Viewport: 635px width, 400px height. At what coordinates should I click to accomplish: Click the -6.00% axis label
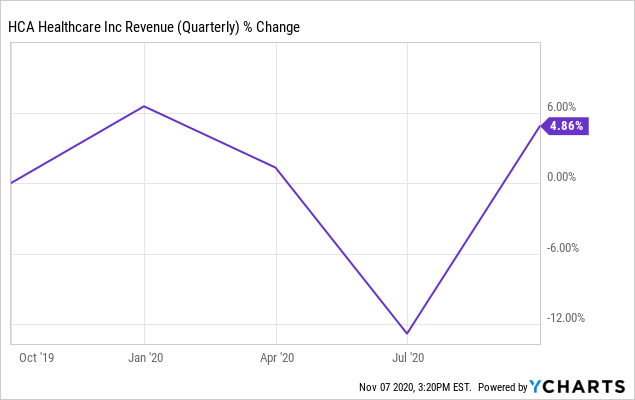[563, 248]
